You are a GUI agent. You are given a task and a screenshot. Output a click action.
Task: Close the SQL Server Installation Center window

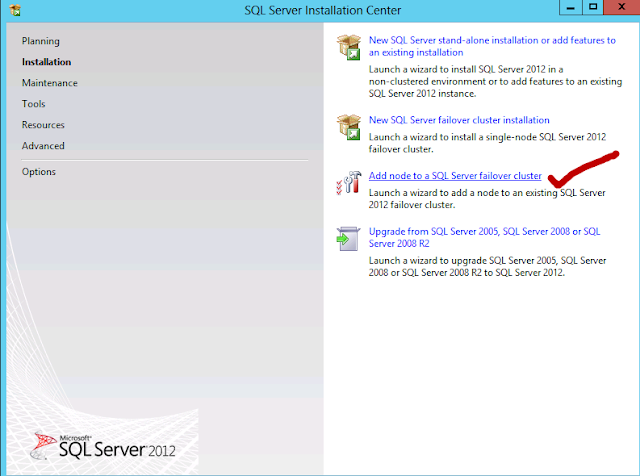click(x=621, y=7)
